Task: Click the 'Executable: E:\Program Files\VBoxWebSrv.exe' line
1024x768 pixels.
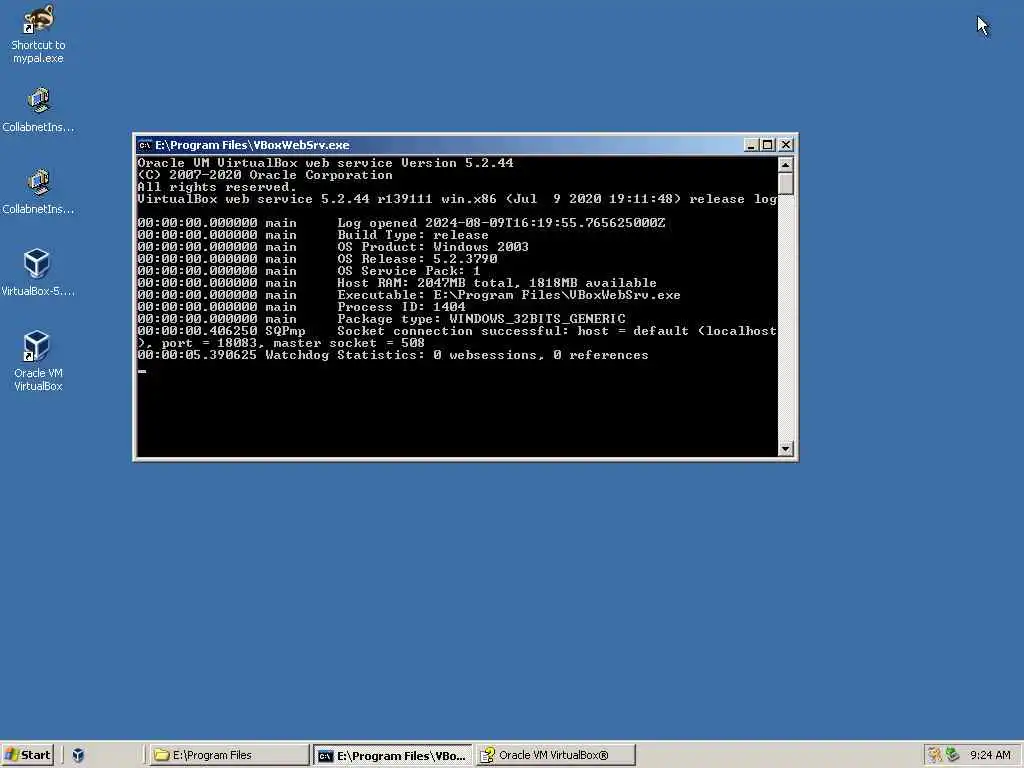Action: tap(409, 295)
